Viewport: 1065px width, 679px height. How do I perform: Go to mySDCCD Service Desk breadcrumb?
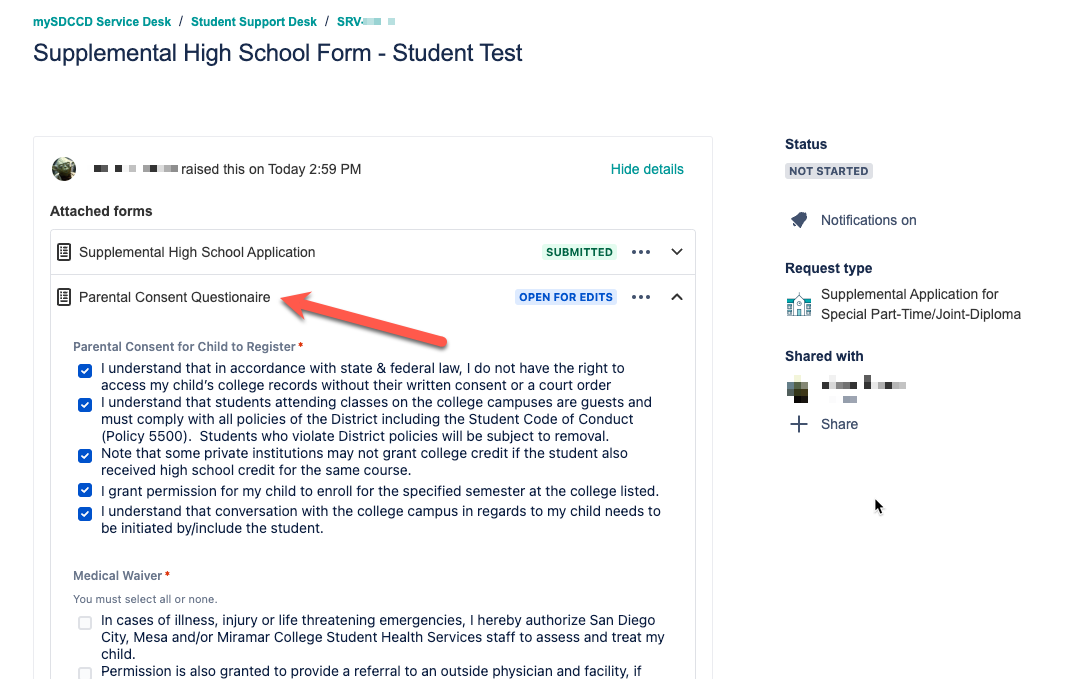tap(102, 21)
